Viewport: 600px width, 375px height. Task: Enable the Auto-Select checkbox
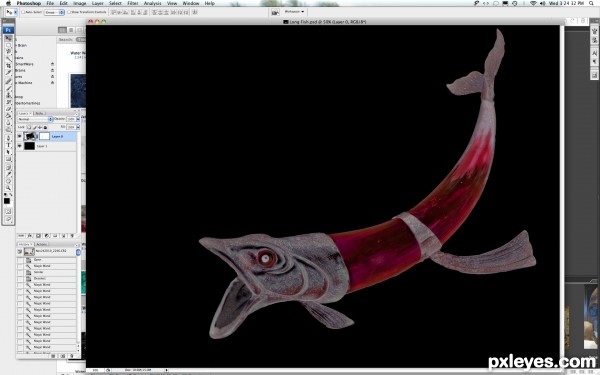(23, 12)
